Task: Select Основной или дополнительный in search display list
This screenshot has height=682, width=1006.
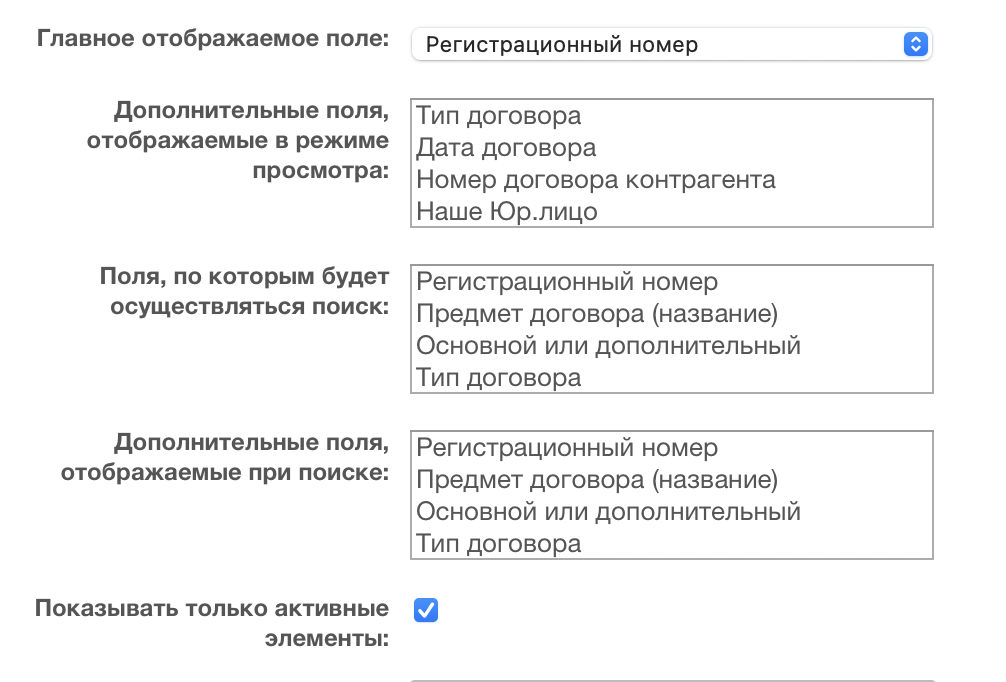Action: [609, 512]
